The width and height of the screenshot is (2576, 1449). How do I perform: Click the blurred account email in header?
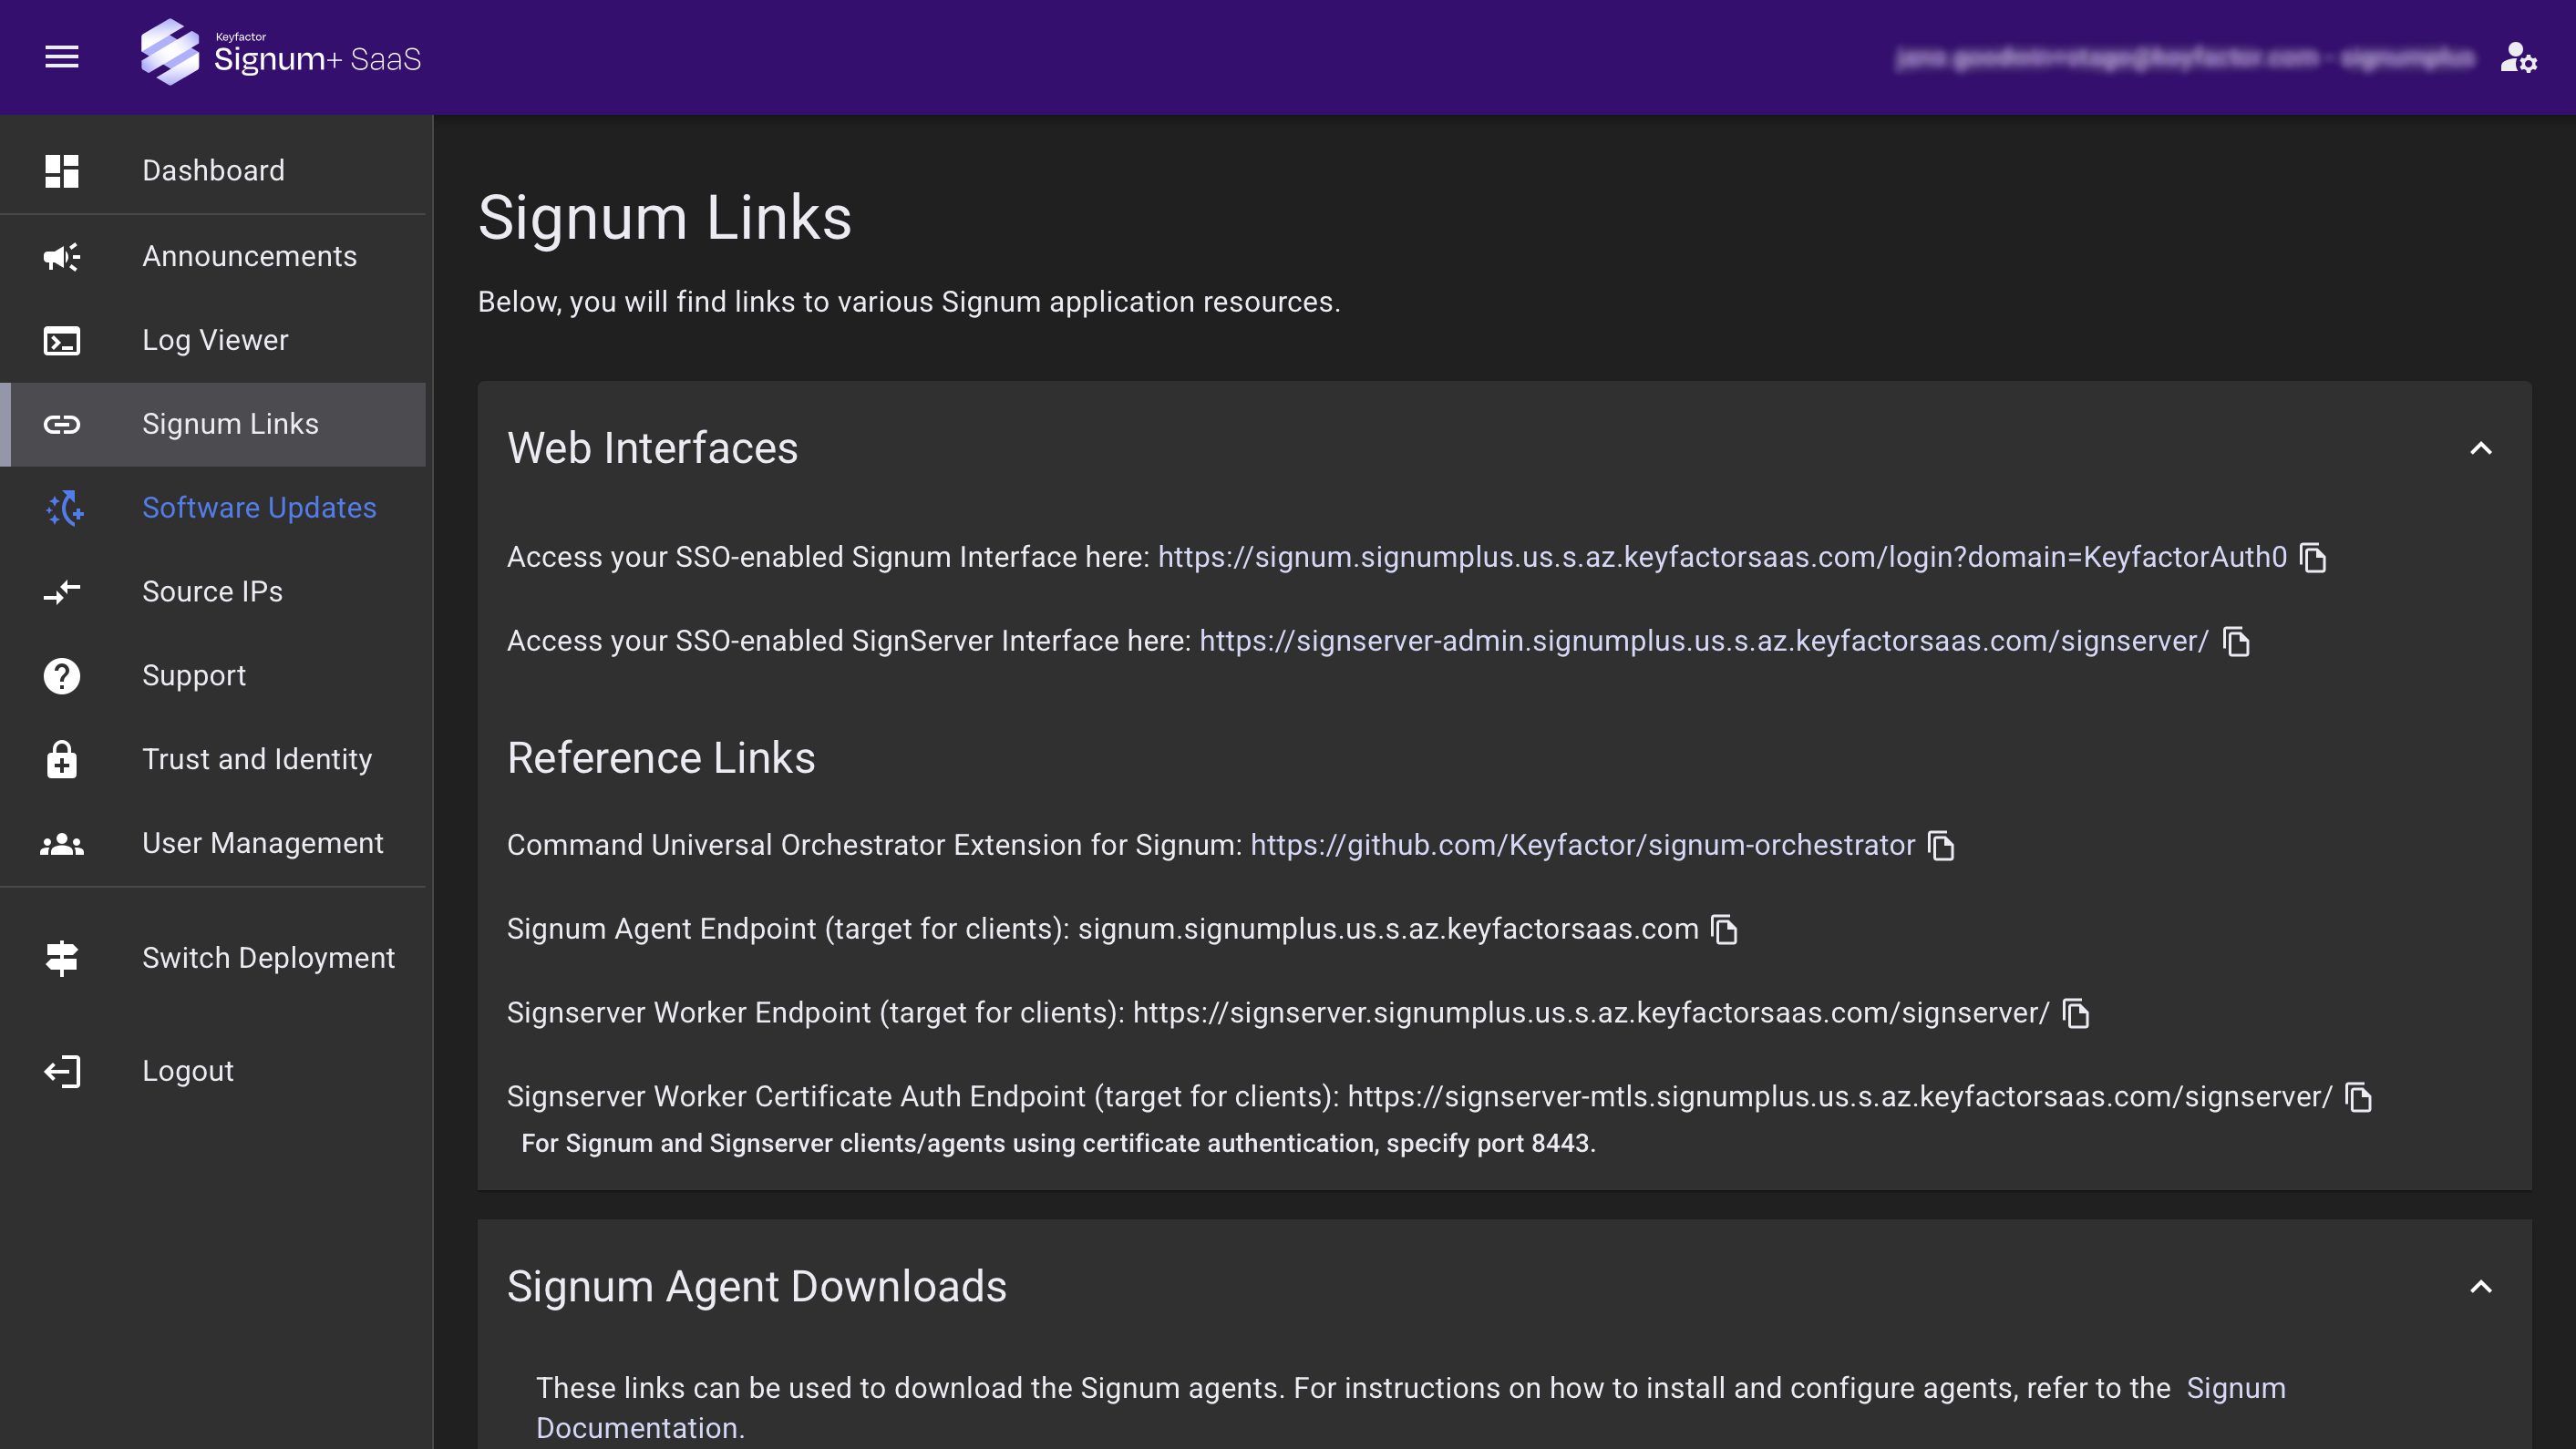pos(2184,59)
